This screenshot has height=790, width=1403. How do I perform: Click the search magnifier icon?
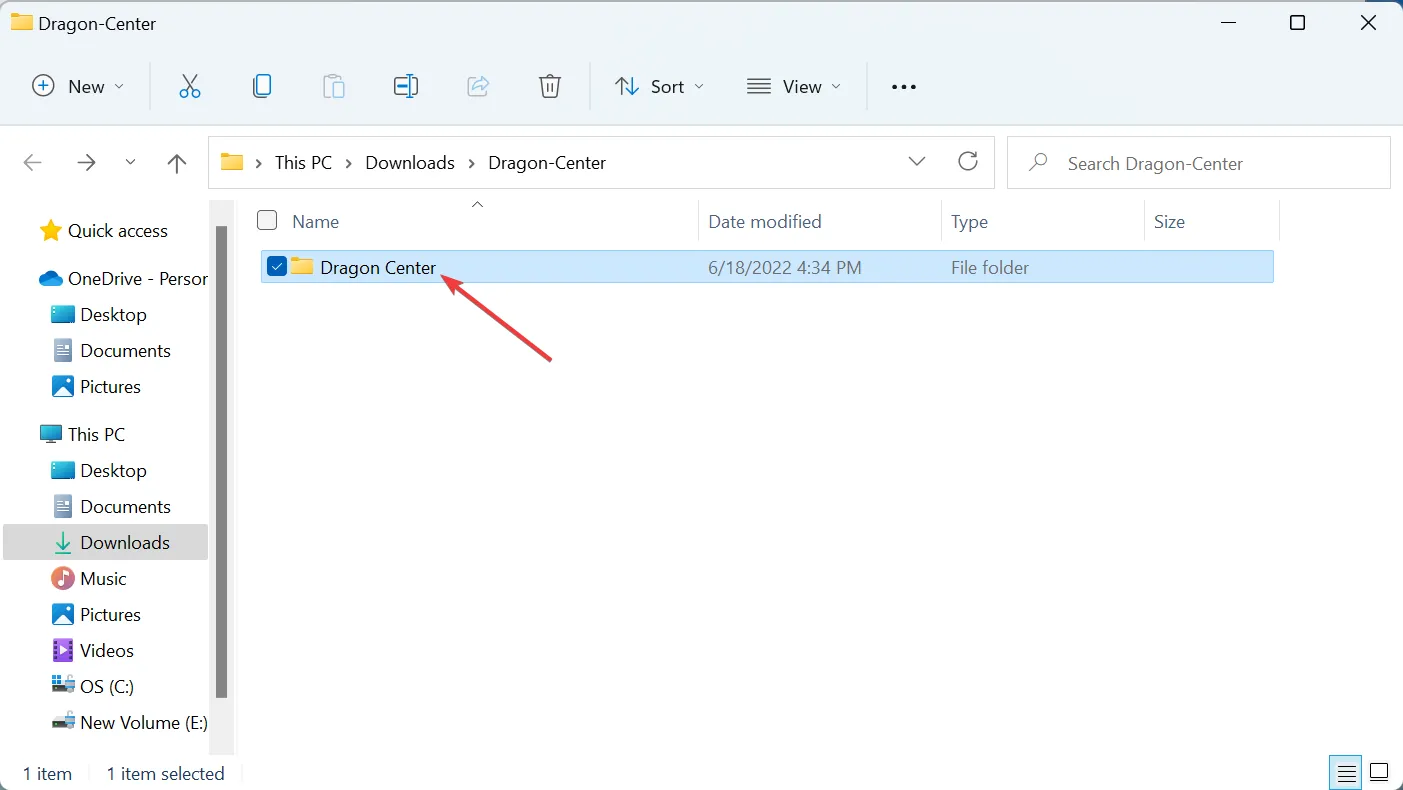1038,163
